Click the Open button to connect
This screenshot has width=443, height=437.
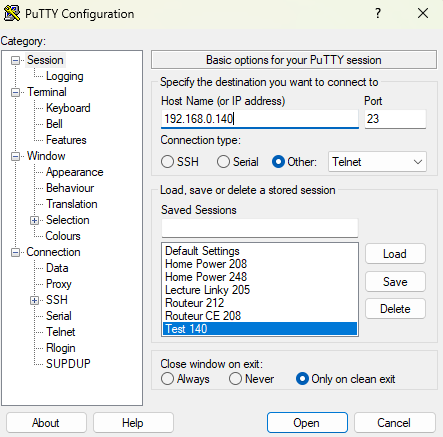click(307, 423)
